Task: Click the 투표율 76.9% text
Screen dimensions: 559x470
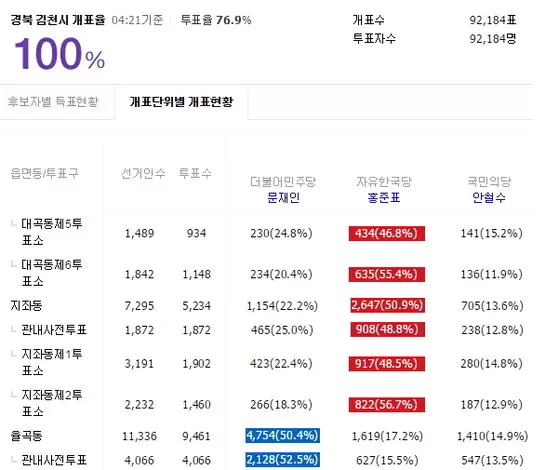Action: (216, 20)
